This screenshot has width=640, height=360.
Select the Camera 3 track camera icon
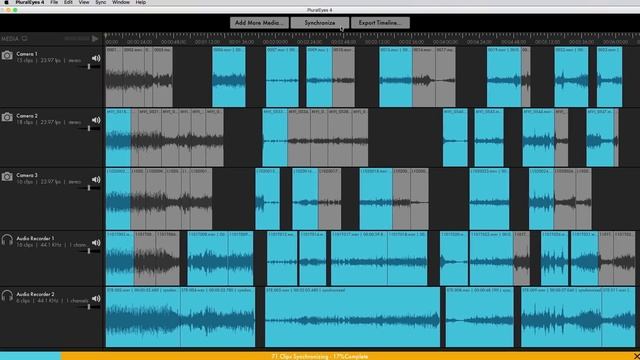point(7,177)
